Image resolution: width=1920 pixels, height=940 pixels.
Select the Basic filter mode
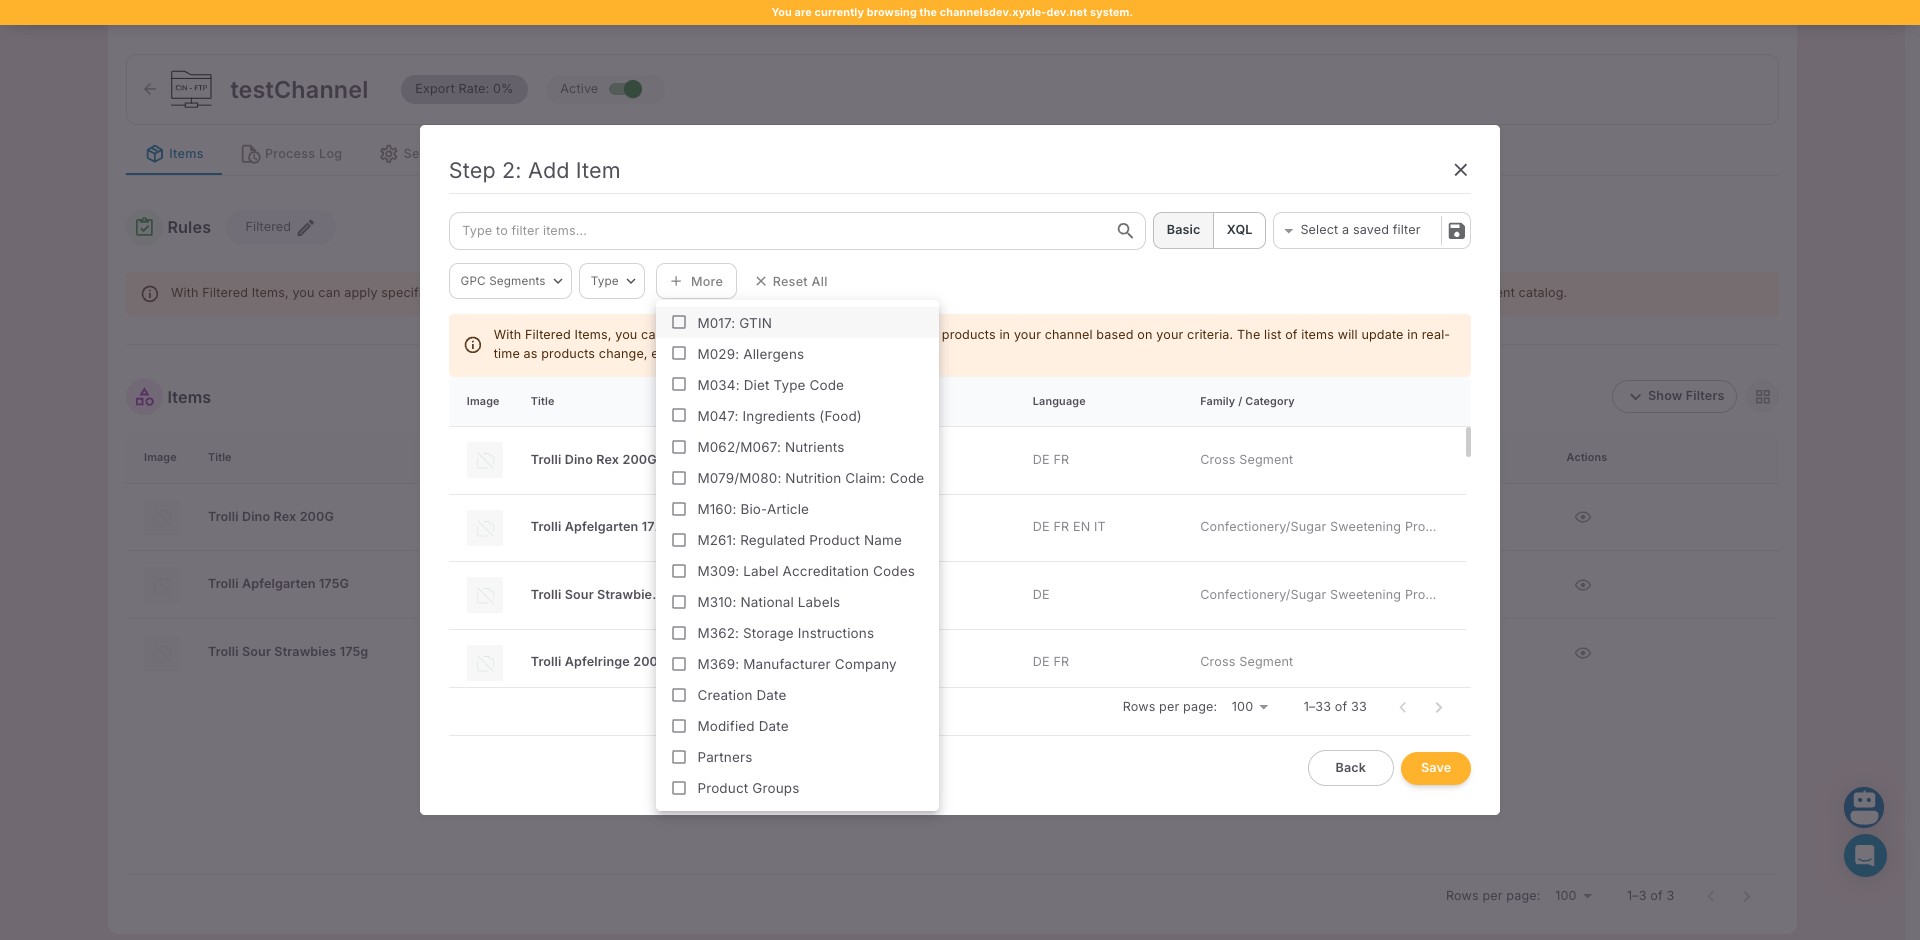[1183, 230]
